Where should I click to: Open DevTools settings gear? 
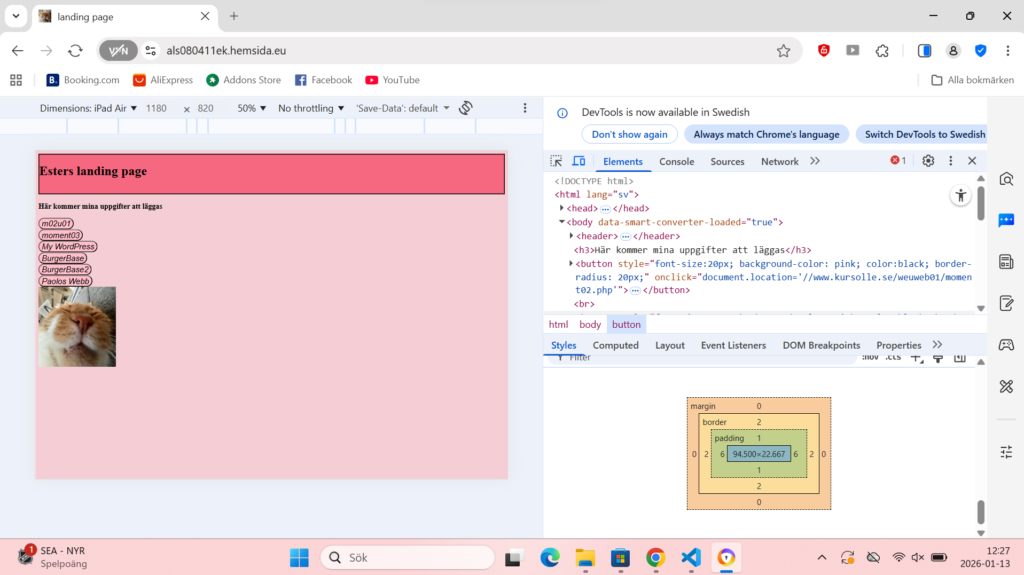click(928, 161)
